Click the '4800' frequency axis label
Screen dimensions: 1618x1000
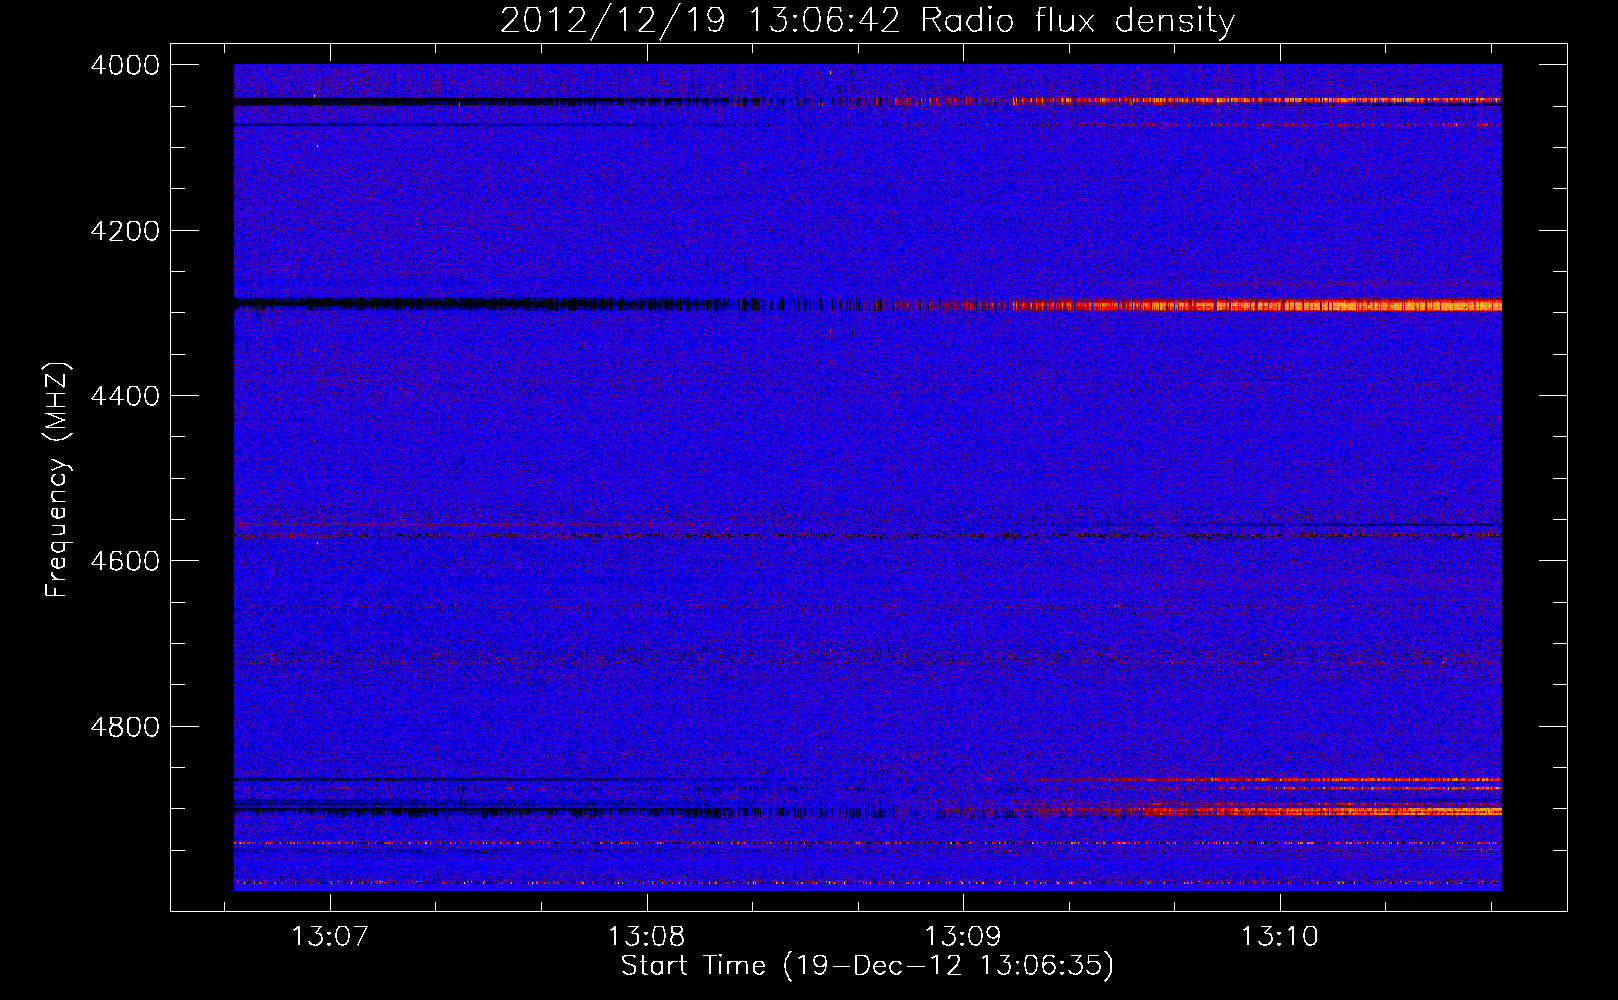pos(125,727)
